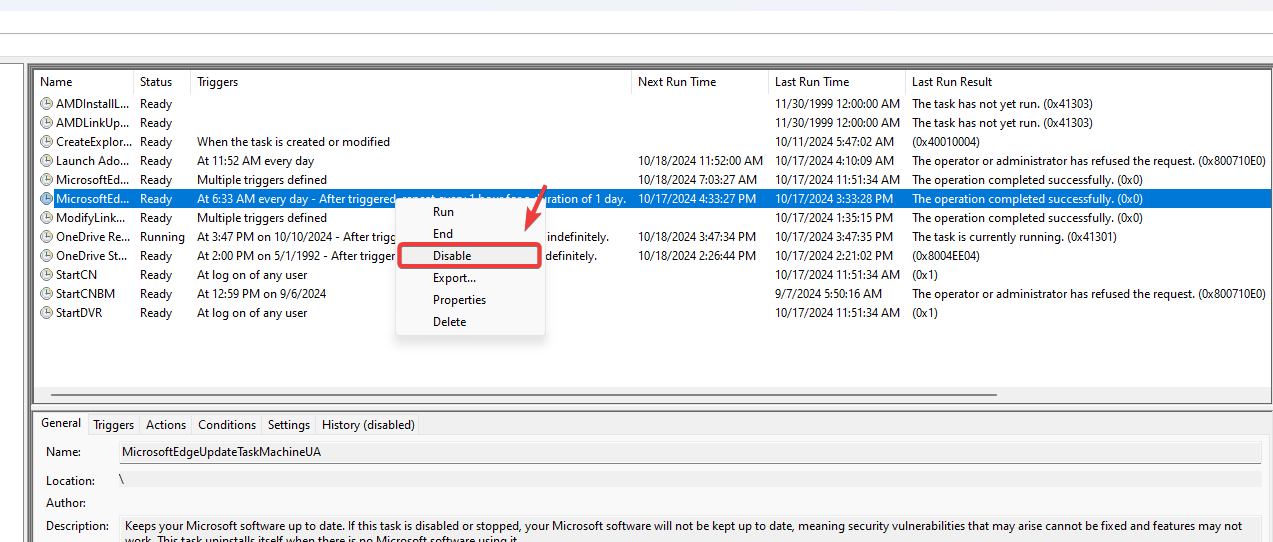1273x542 pixels.
Task: Click 'At 12:59 PM on 9/6/2024' trigger
Action: (x=261, y=294)
